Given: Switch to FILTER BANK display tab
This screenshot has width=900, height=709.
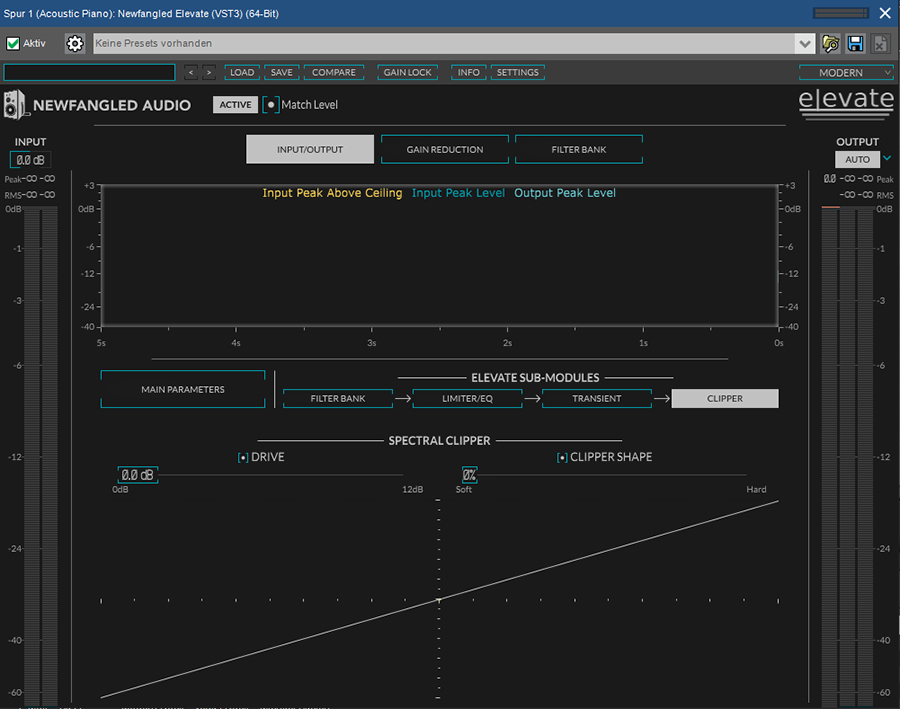Looking at the screenshot, I should pyautogui.click(x=579, y=149).
